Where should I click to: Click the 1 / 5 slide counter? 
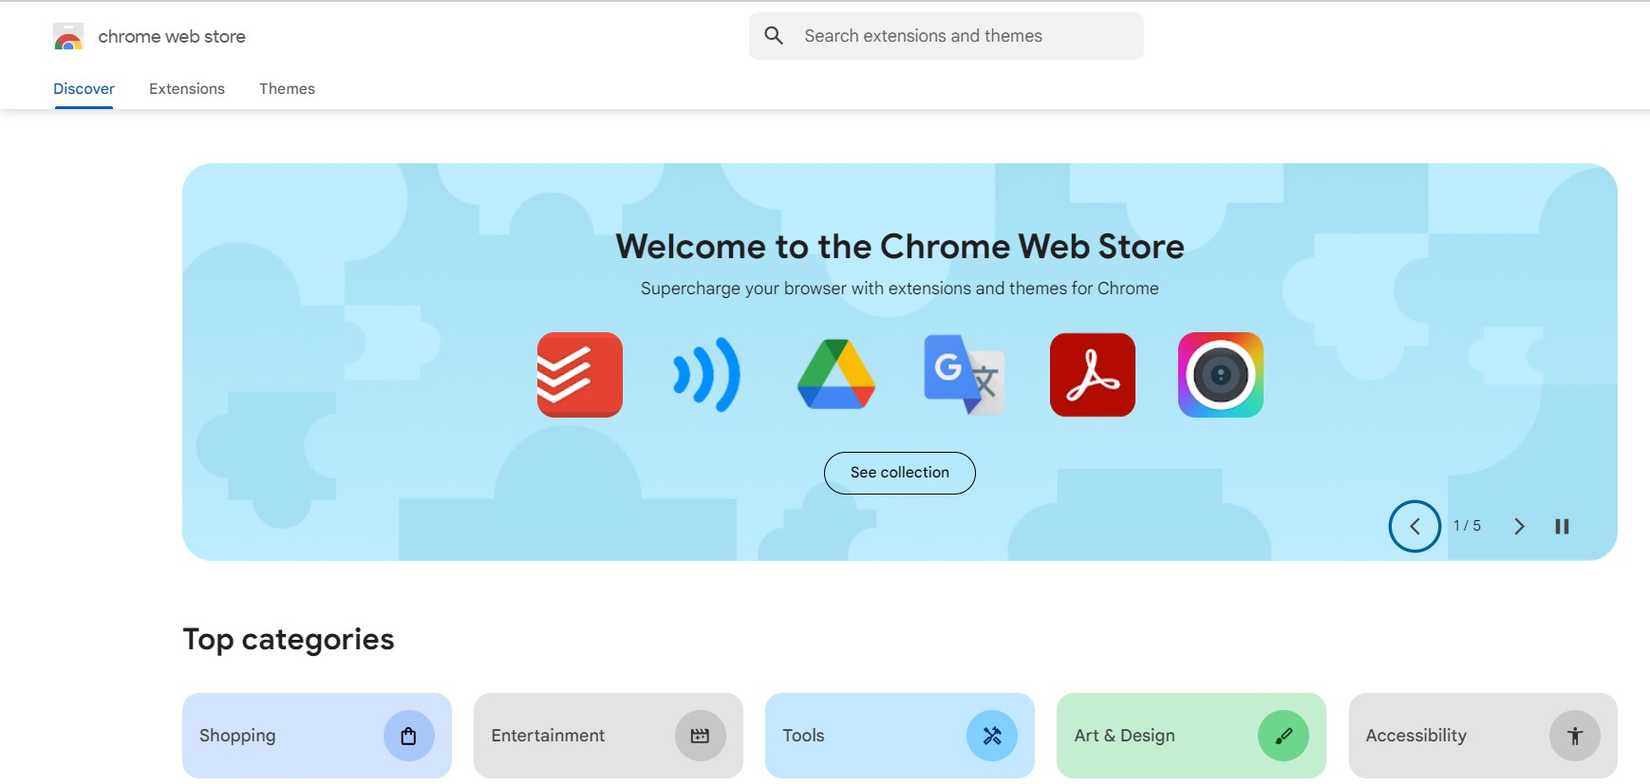(1467, 526)
